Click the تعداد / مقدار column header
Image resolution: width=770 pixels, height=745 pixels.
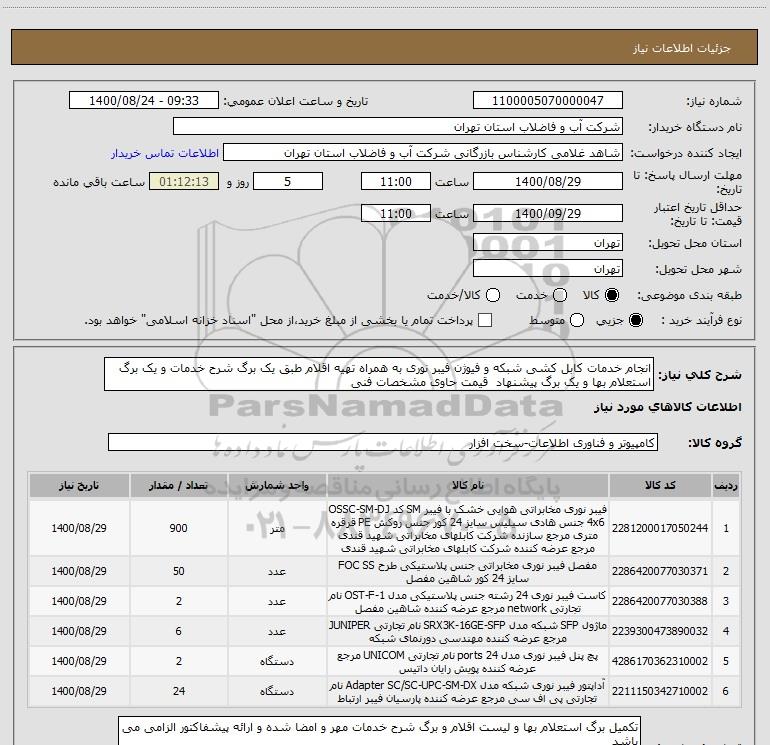pos(178,486)
